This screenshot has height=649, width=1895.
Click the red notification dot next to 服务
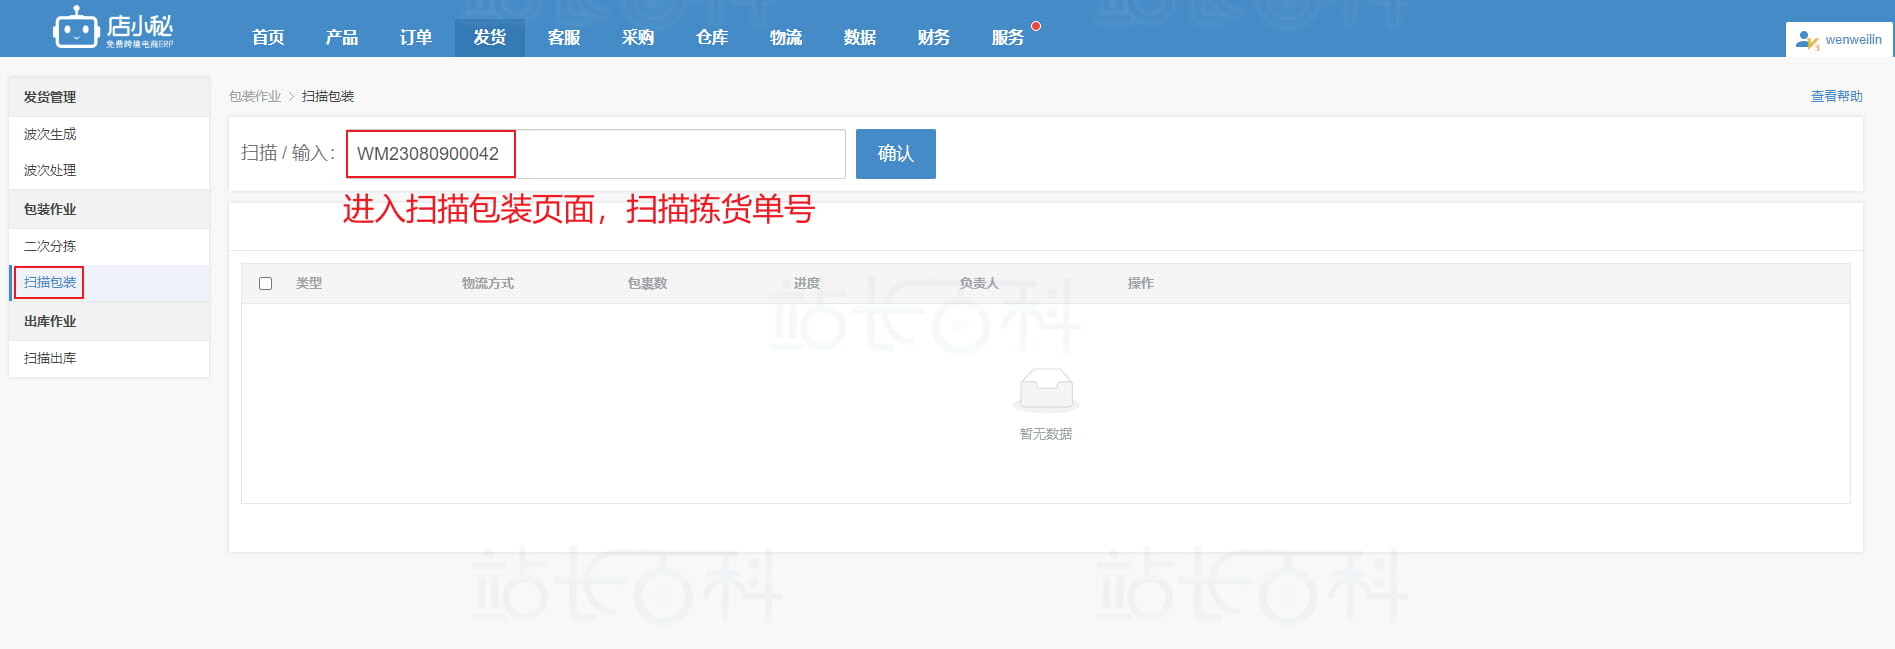[x=1036, y=26]
